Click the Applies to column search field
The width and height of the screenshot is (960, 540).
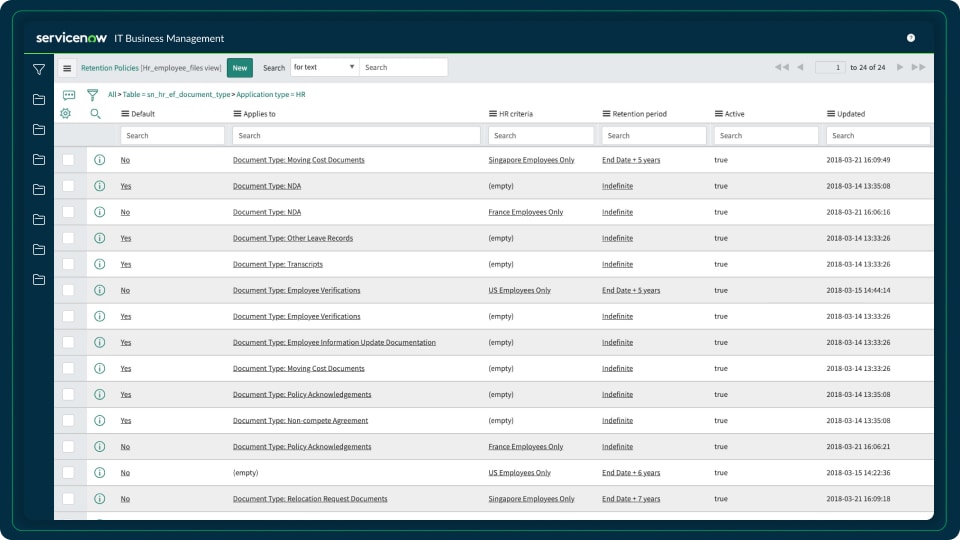point(355,135)
